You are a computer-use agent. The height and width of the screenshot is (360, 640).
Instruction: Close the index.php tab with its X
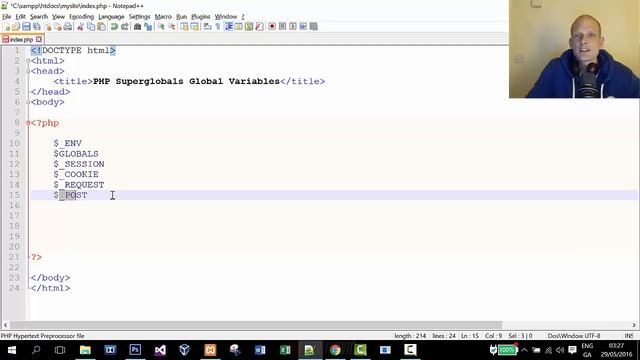(x=39, y=39)
